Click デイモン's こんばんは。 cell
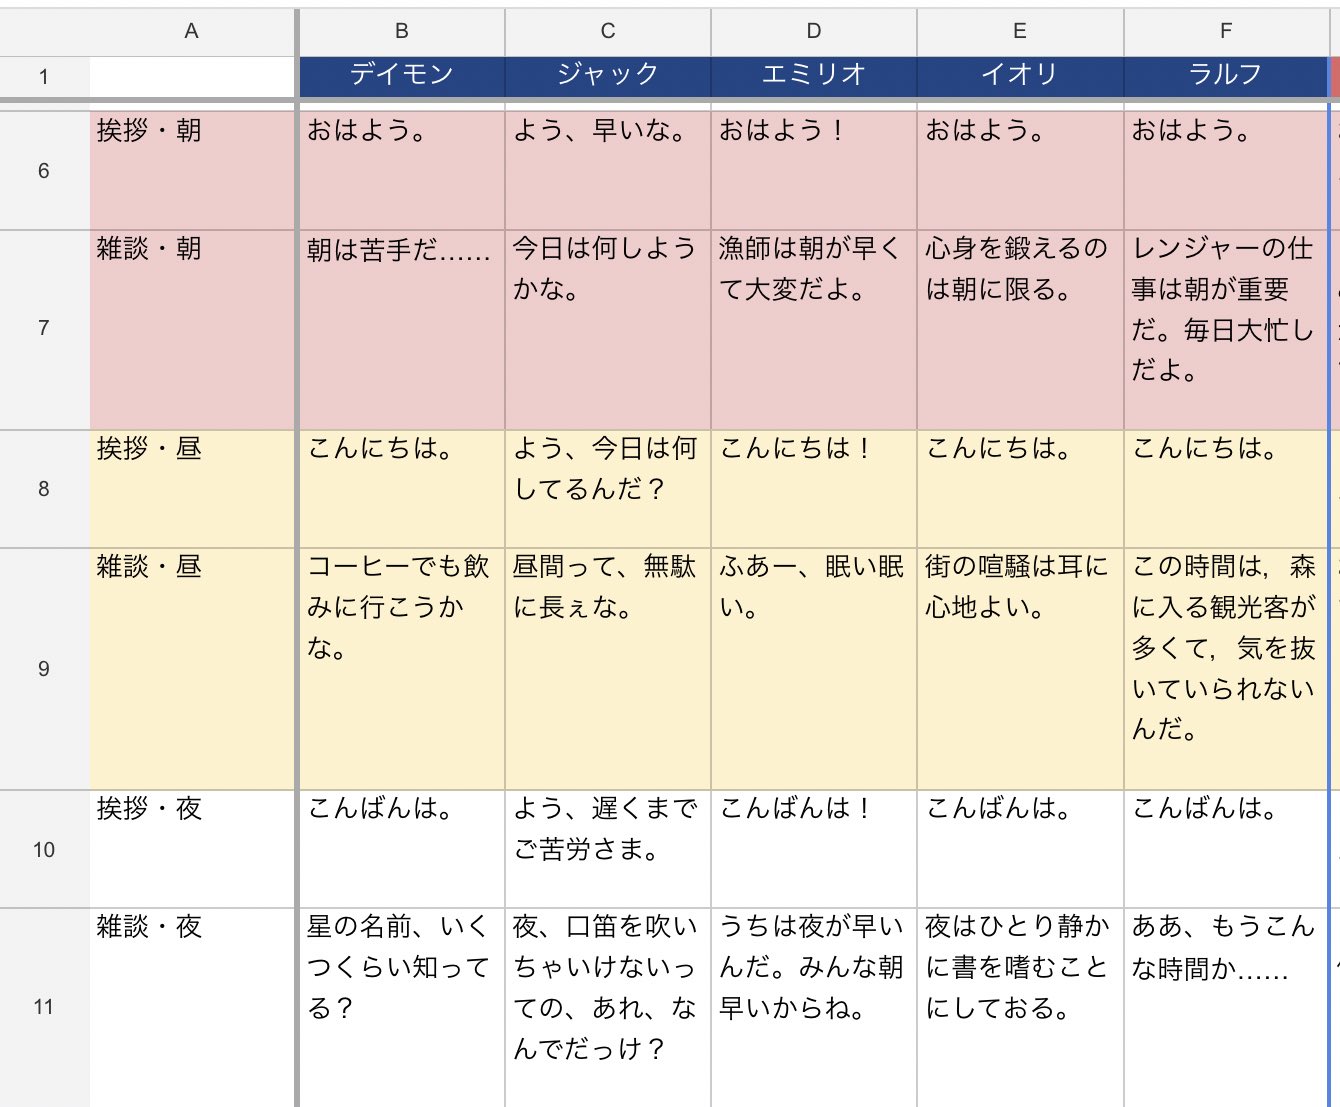The image size is (1340, 1107). coord(402,849)
